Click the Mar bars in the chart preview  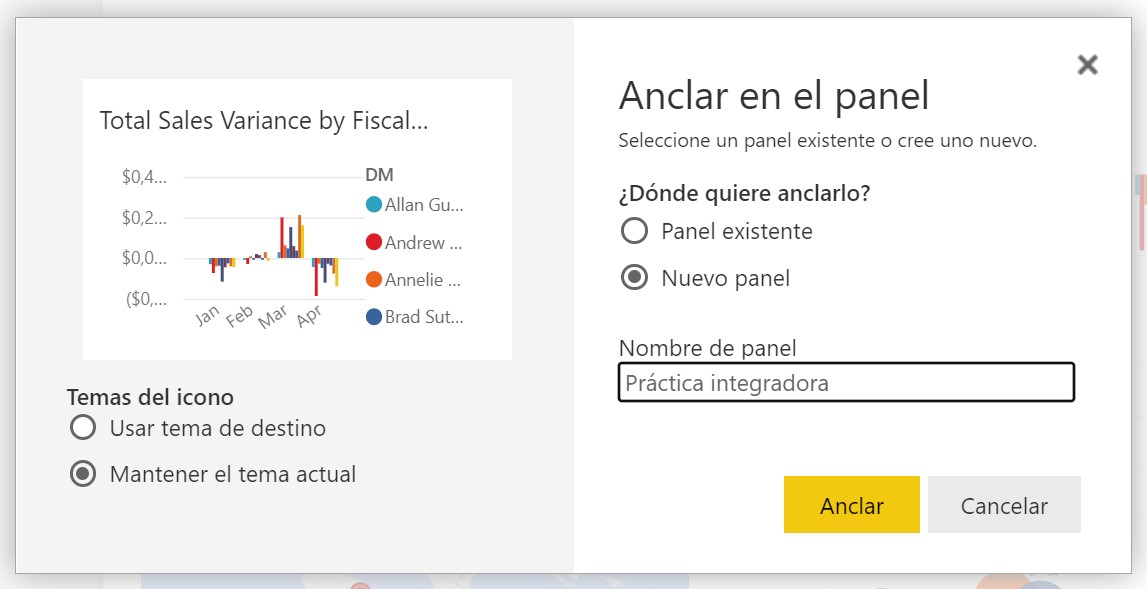coord(290,237)
